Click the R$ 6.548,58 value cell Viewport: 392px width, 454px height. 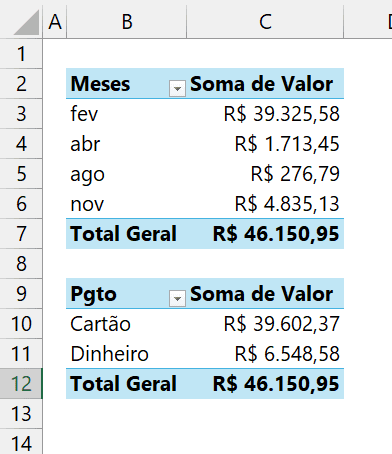click(x=265, y=354)
